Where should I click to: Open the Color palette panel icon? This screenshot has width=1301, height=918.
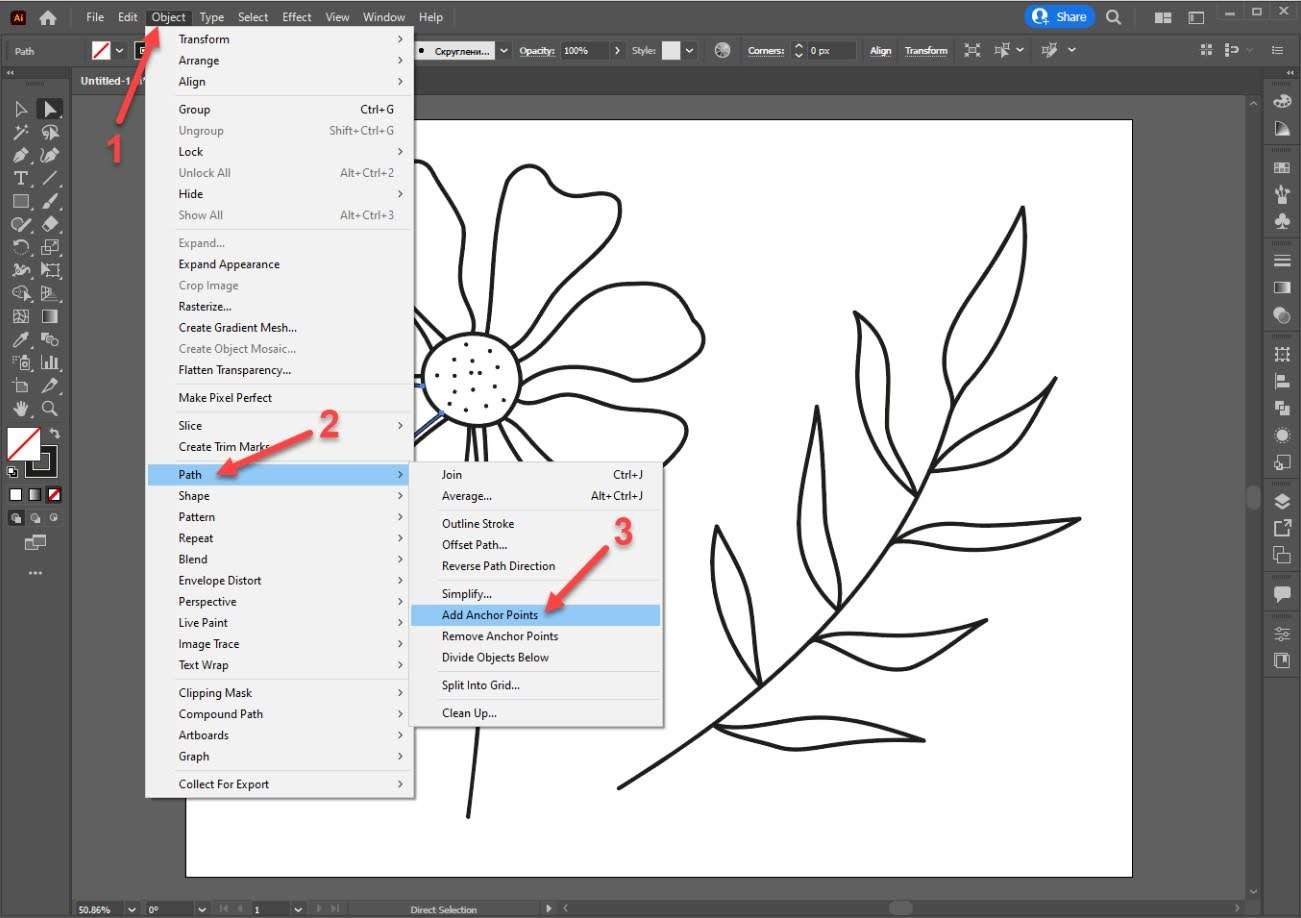click(1282, 101)
